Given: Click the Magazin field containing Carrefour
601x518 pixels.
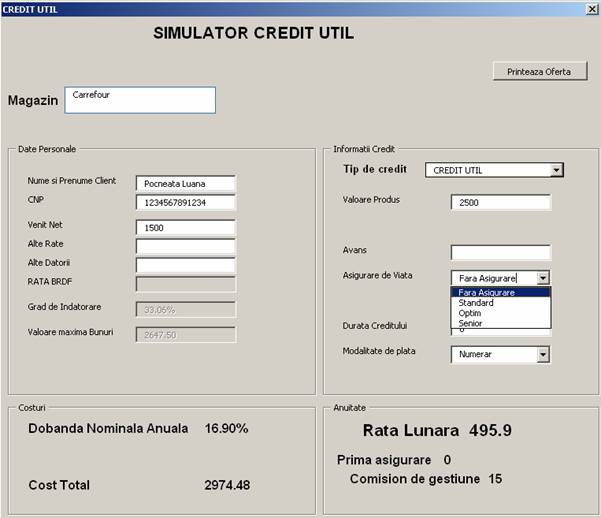Looking at the screenshot, I should click(x=140, y=100).
